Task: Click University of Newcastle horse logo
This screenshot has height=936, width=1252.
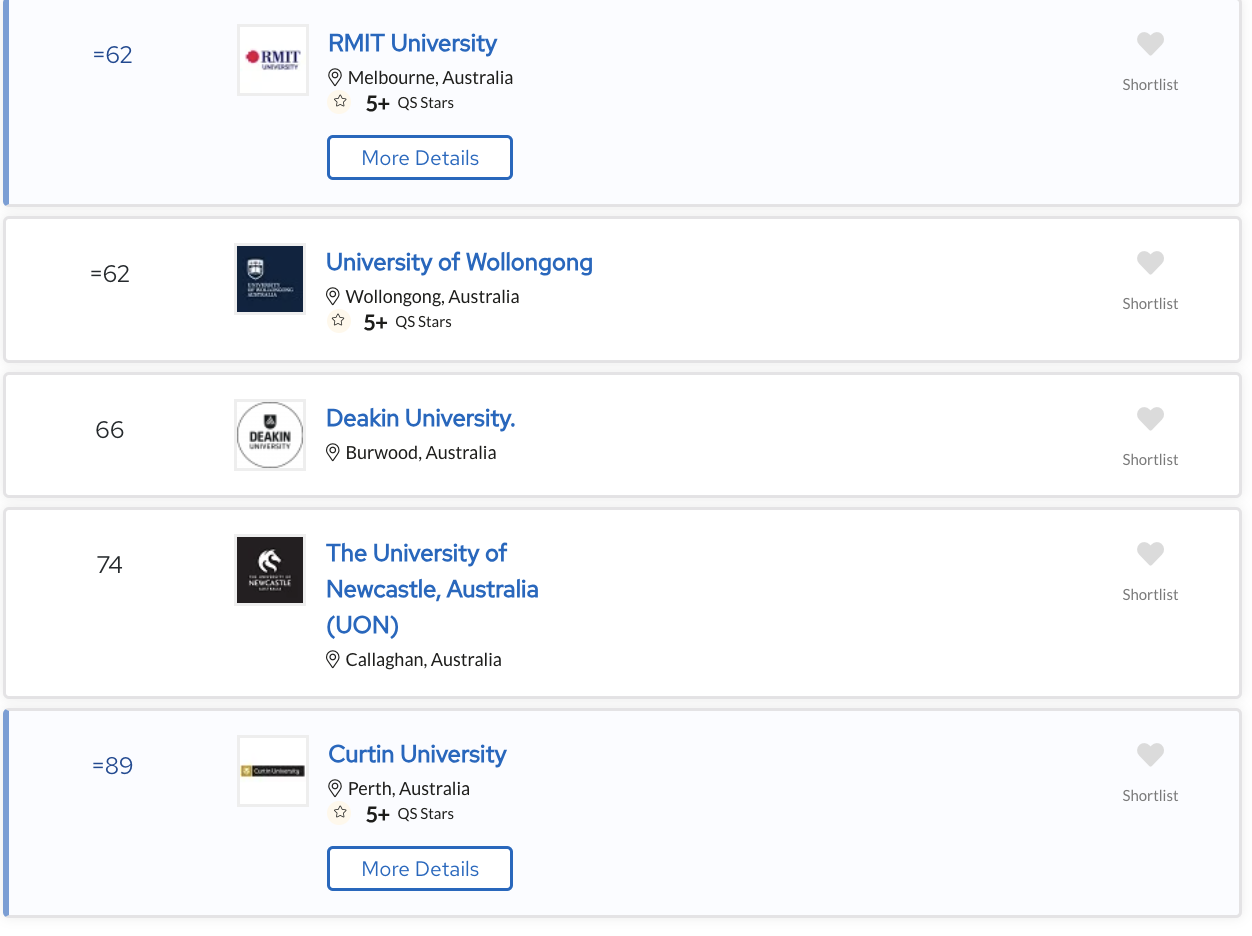Action: (x=270, y=570)
